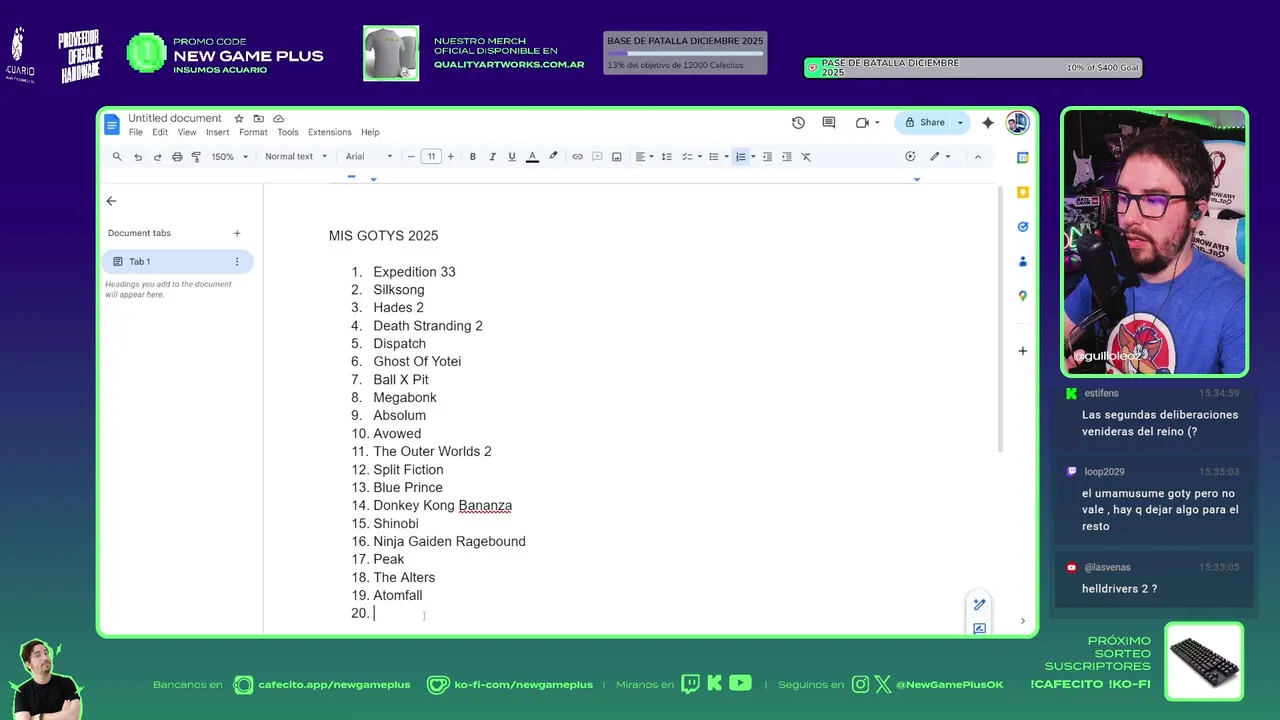
Task: Open editing mode pencil dropdown
Action: [940, 156]
